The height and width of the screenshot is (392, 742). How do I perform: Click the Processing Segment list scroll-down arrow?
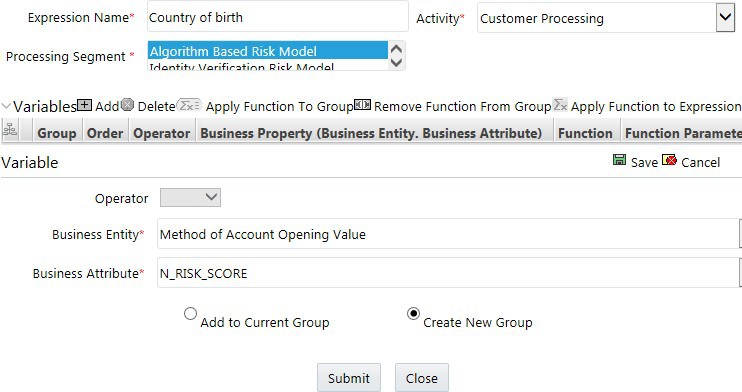tap(396, 62)
